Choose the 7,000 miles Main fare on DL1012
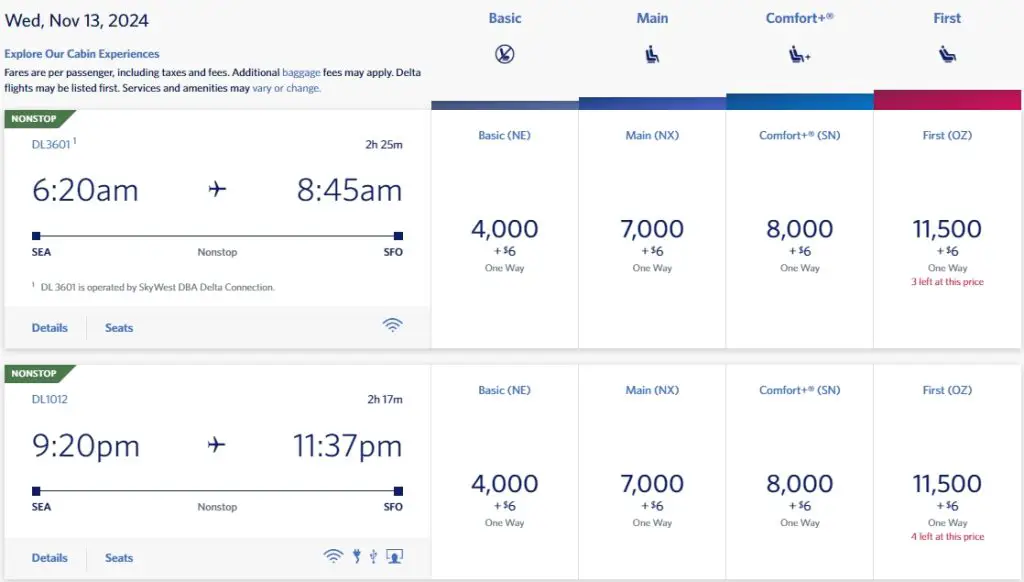Screen dimensions: 1024x582 (653, 485)
